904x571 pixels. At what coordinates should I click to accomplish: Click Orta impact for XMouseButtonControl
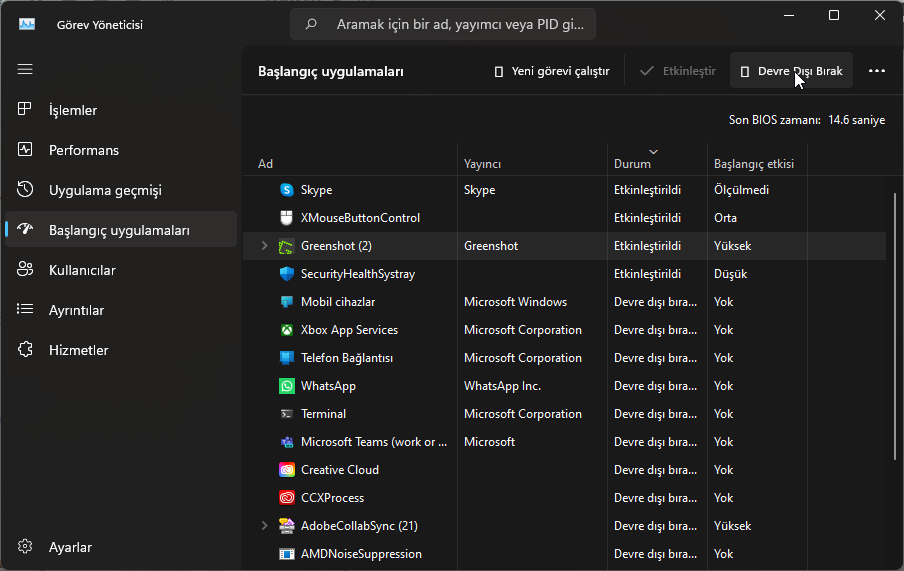pyautogui.click(x=725, y=217)
